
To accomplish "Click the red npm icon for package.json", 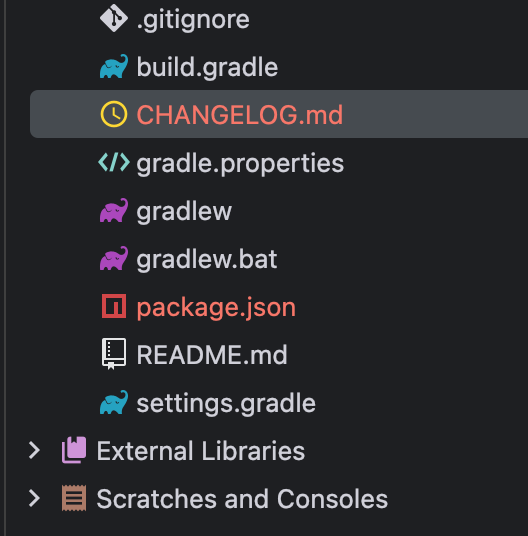I will pyautogui.click(x=114, y=306).
